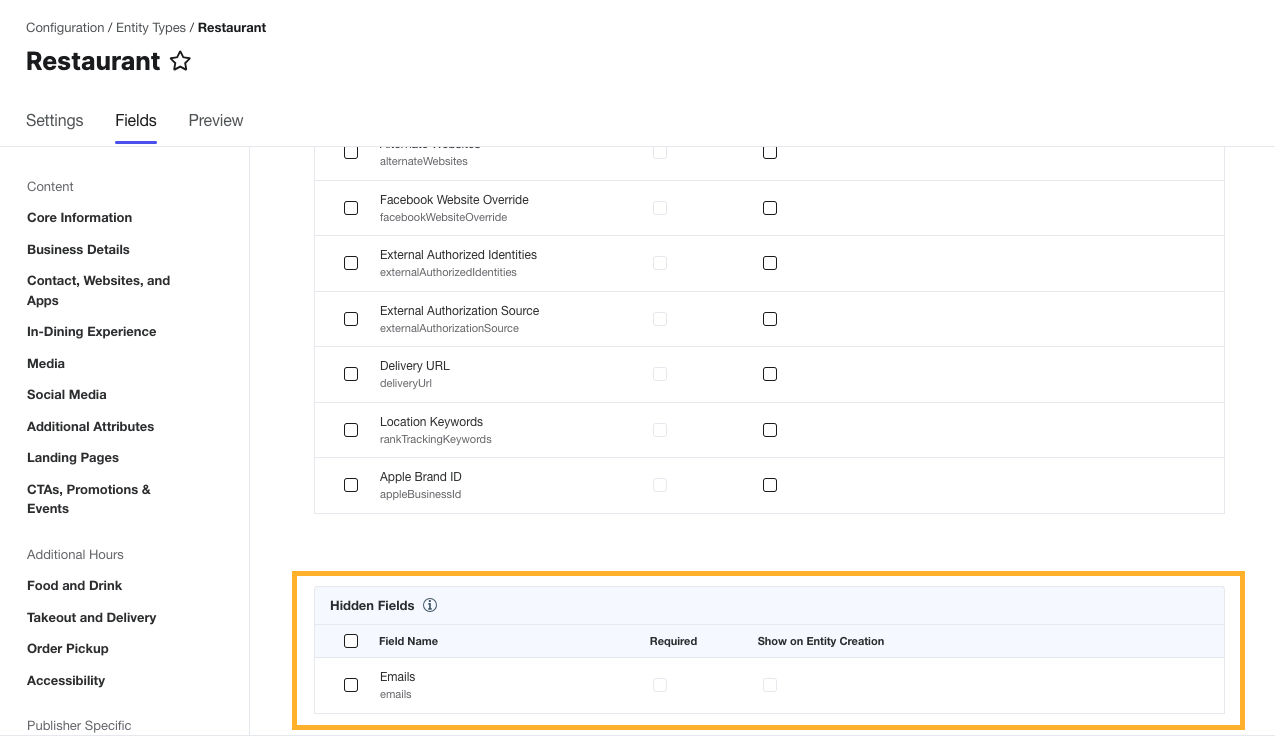1275x737 pixels.
Task: Check the Location Keywords row checkbox
Action: point(351,430)
